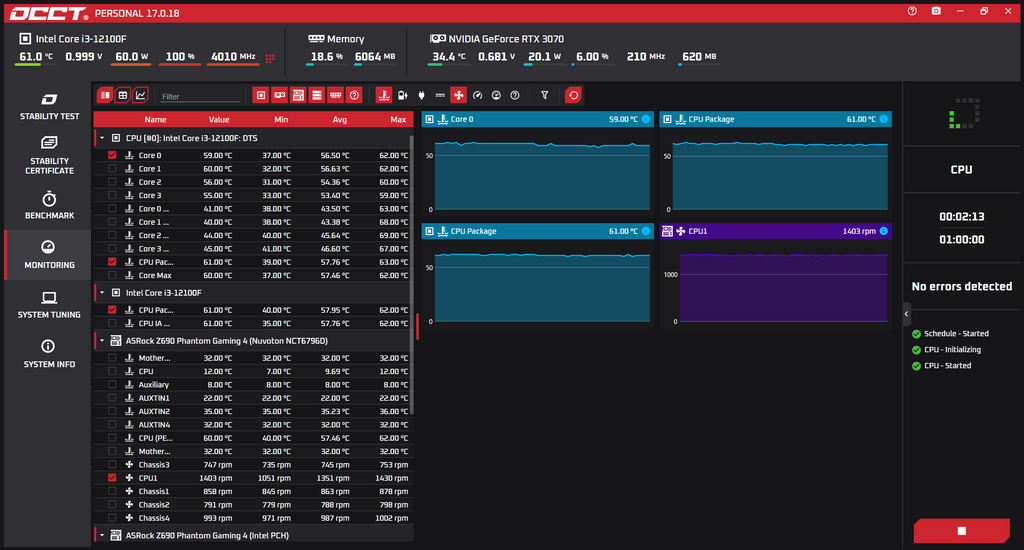Viewport: 1024px width, 550px height.
Task: Switch to combined table and graph view
Action: click(x=104, y=95)
